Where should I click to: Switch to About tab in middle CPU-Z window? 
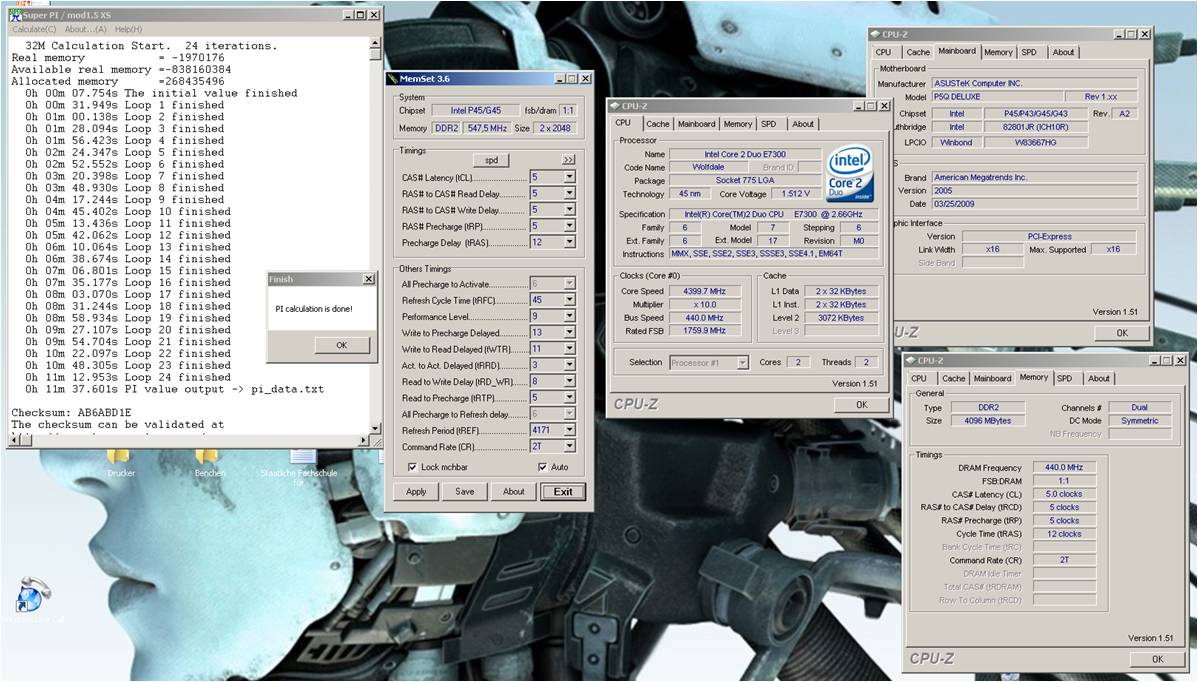[802, 124]
